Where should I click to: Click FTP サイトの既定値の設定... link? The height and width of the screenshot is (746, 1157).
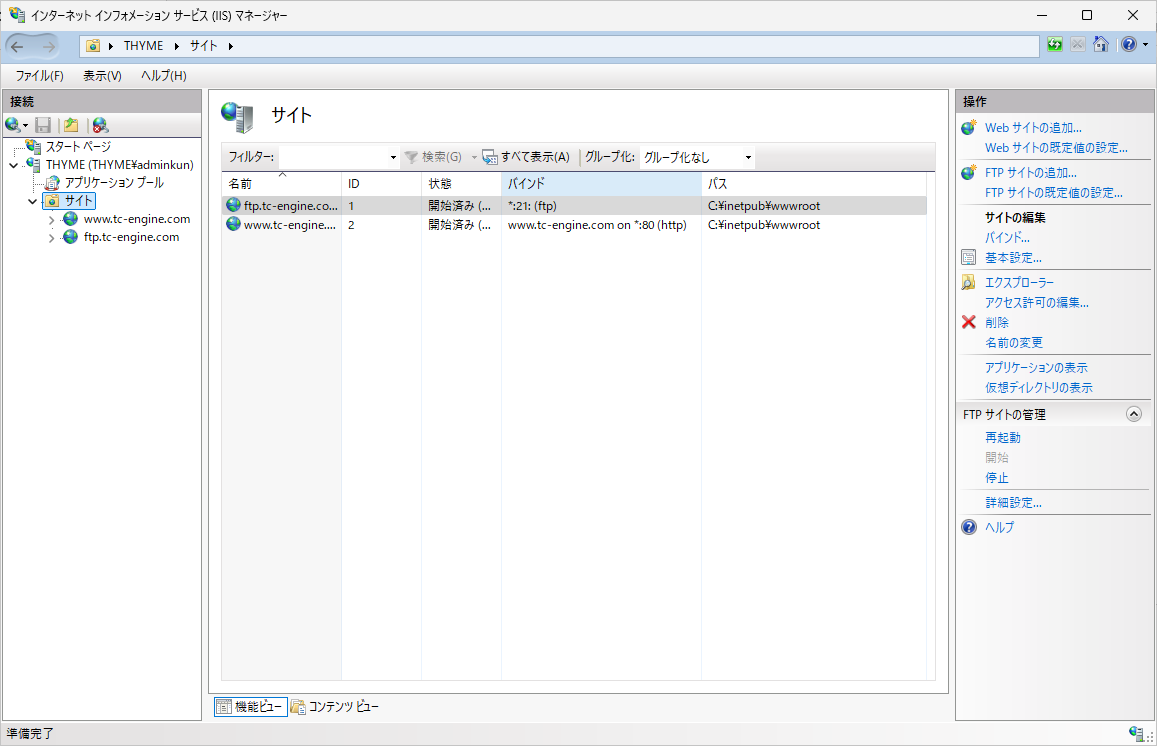pyautogui.click(x=1054, y=193)
